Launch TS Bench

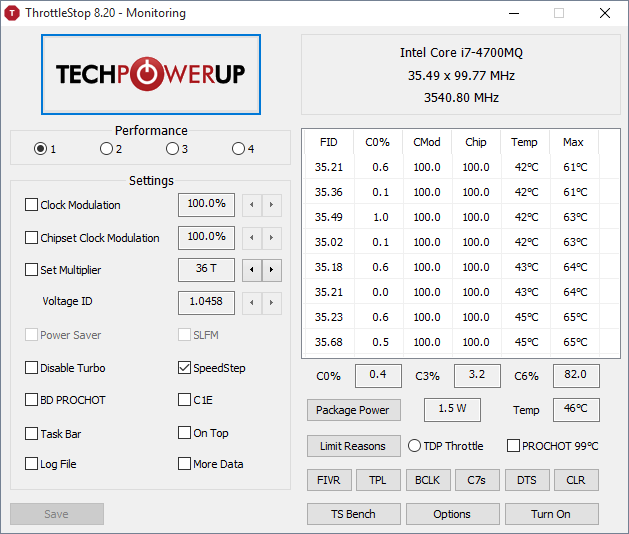click(x=354, y=514)
